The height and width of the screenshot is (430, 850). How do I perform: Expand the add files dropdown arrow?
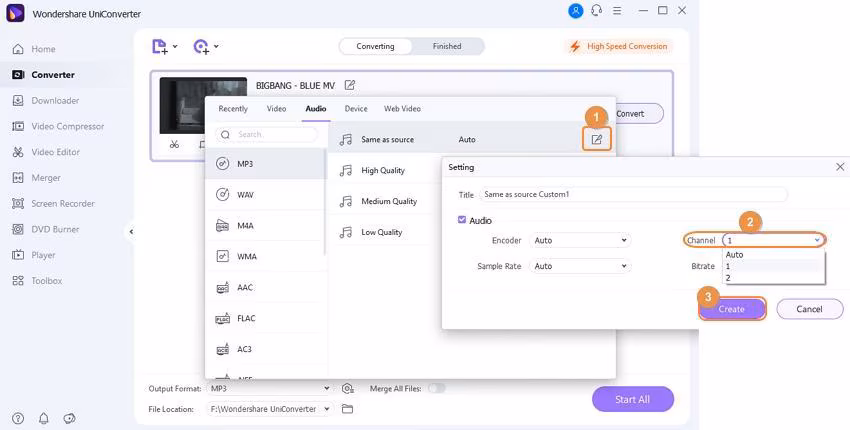175,47
